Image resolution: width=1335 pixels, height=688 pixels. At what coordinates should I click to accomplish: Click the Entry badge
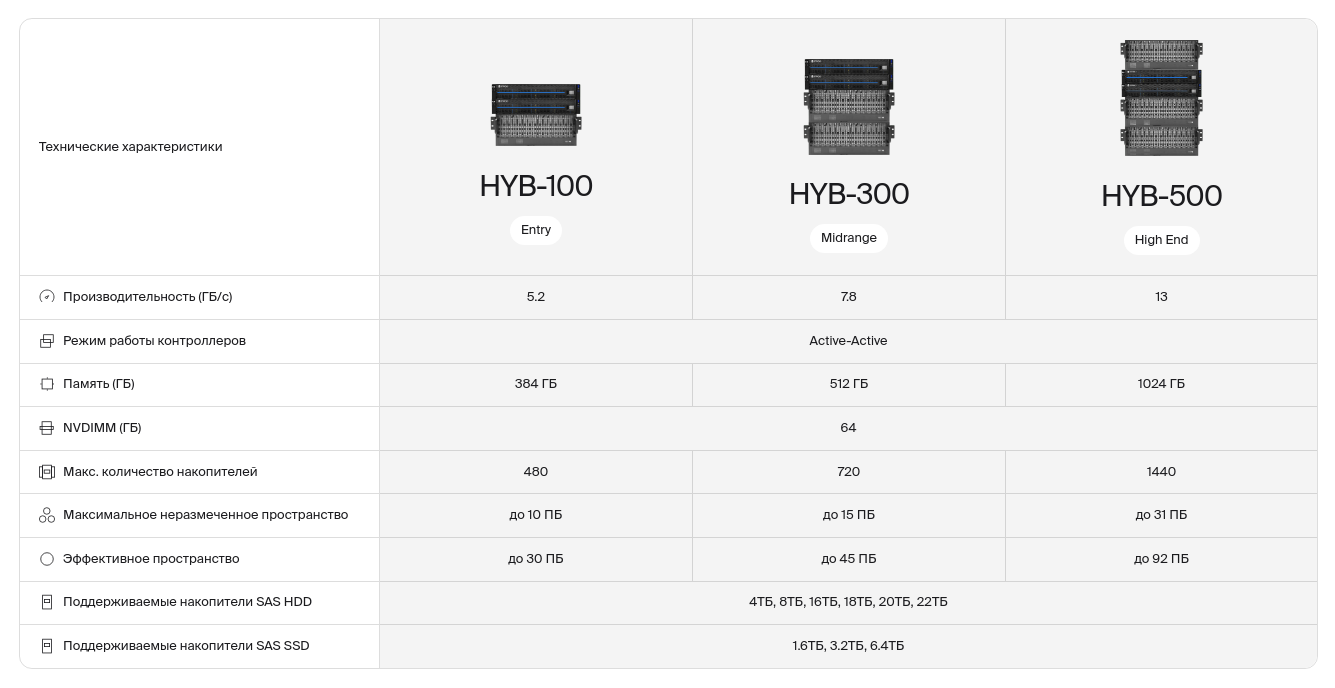pos(536,230)
